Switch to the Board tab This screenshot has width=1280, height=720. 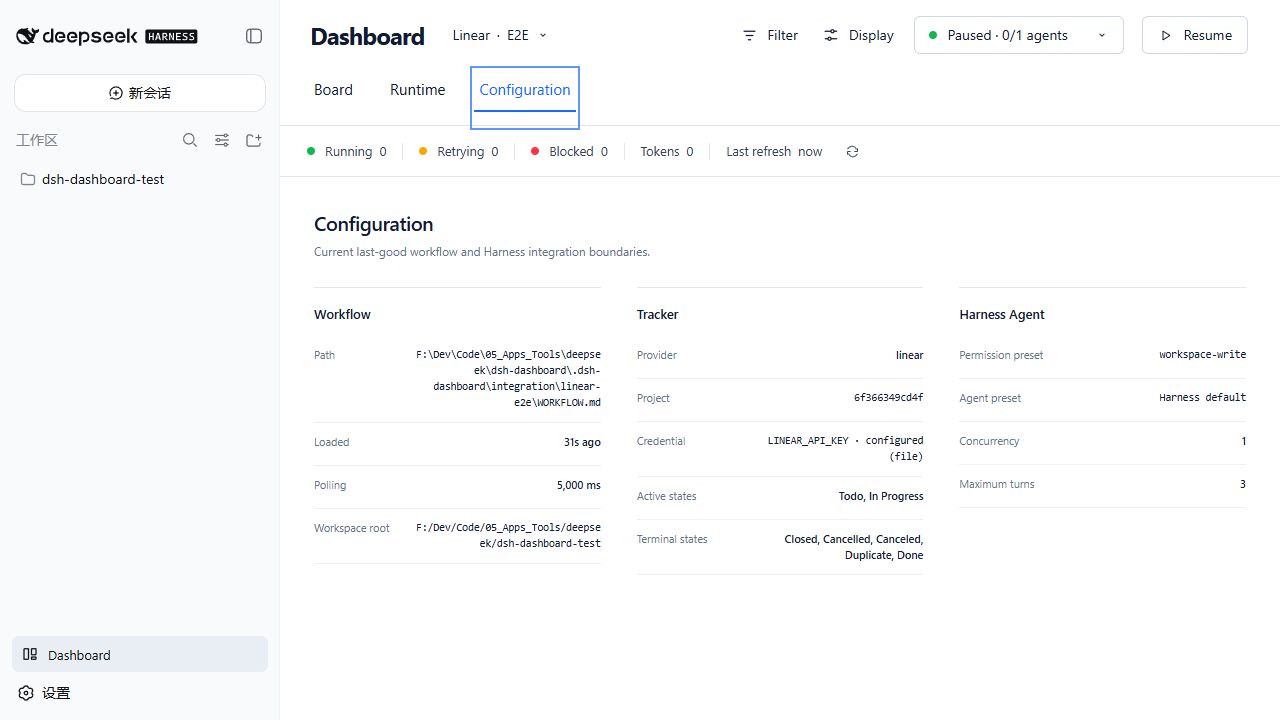pyautogui.click(x=333, y=90)
